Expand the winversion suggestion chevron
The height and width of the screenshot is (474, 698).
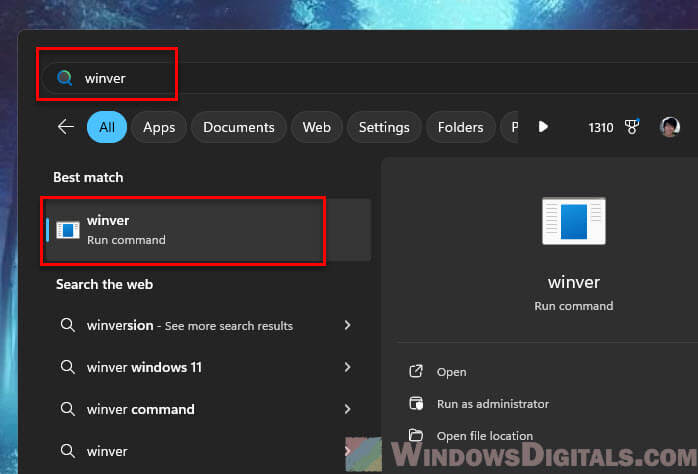tap(348, 325)
